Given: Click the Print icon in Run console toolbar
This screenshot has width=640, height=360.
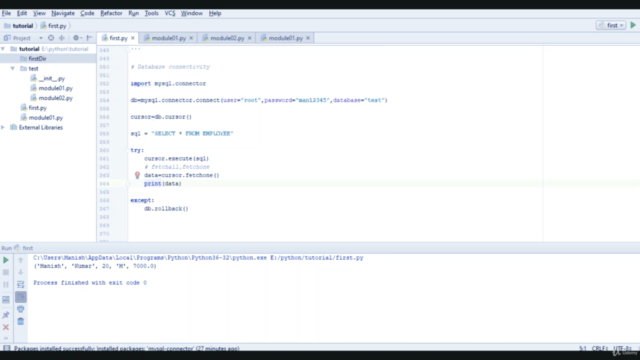Looking at the screenshot, I should [x=20, y=309].
